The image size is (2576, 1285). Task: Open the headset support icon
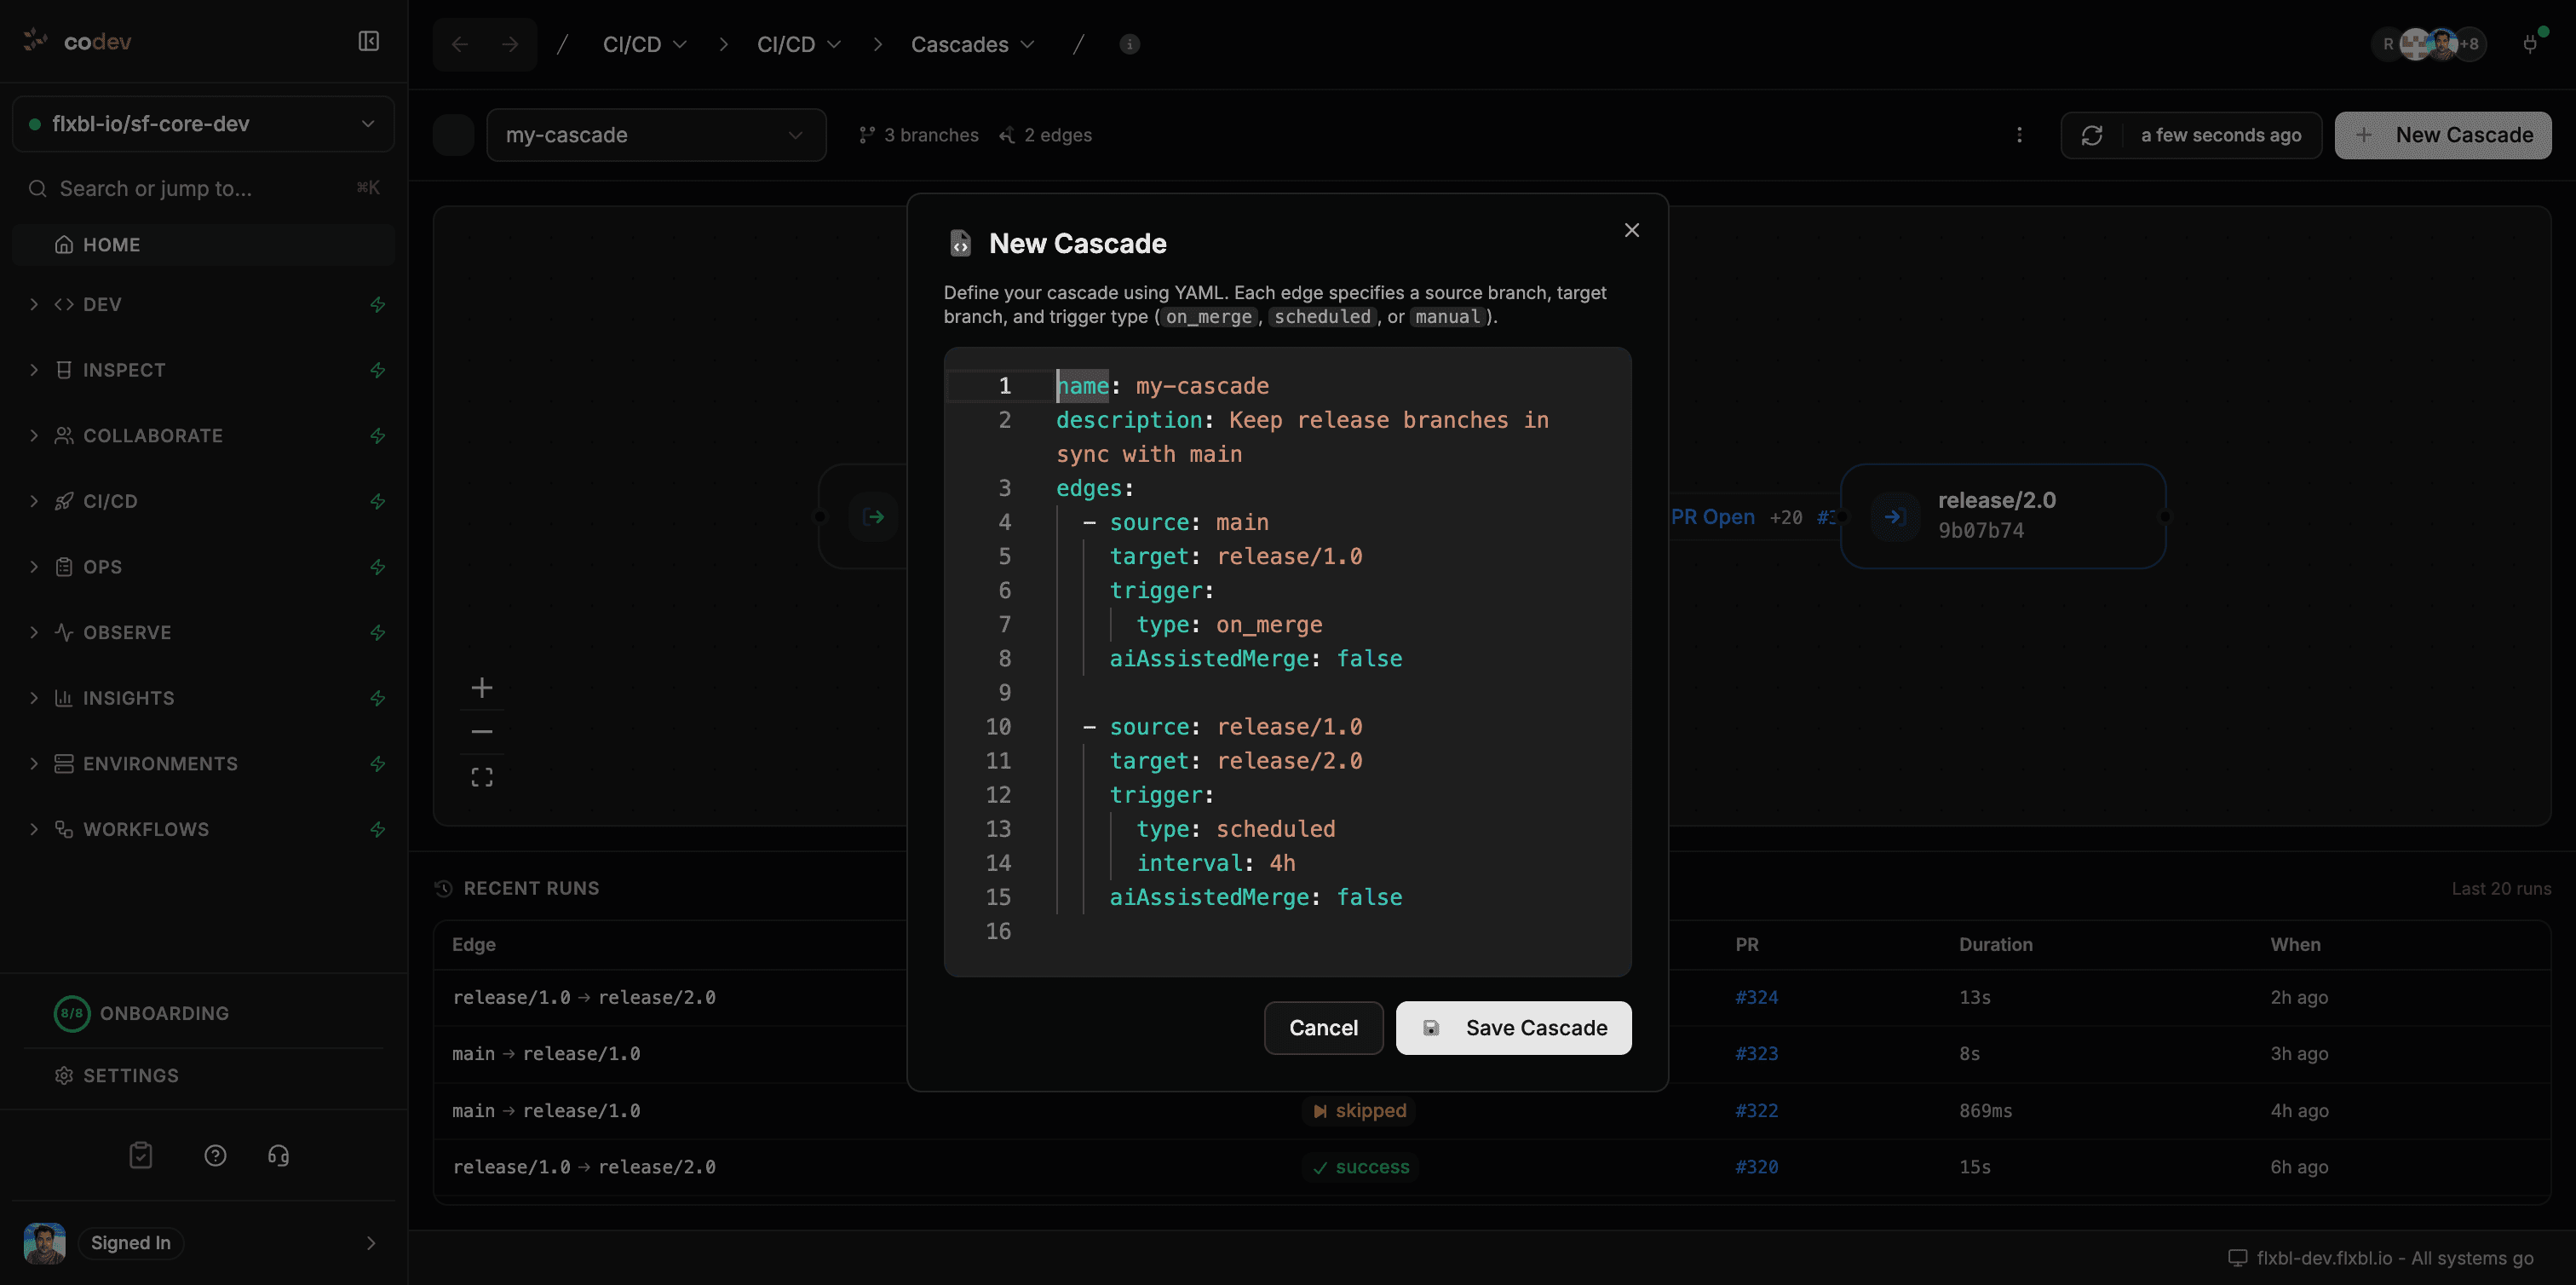pos(278,1155)
